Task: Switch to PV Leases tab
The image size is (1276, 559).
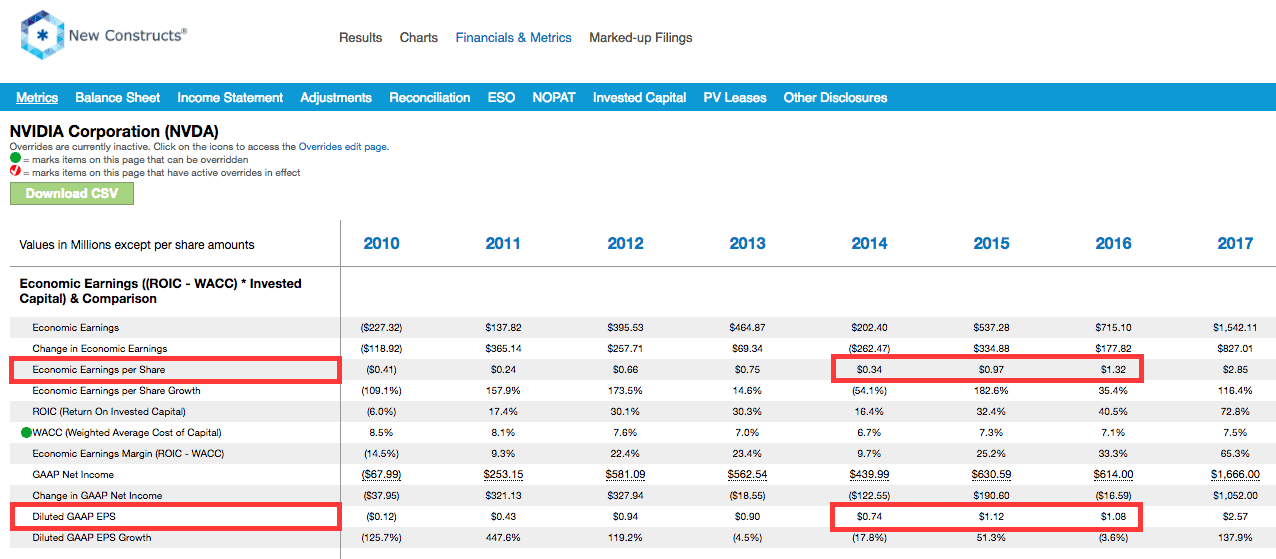Action: (x=734, y=97)
